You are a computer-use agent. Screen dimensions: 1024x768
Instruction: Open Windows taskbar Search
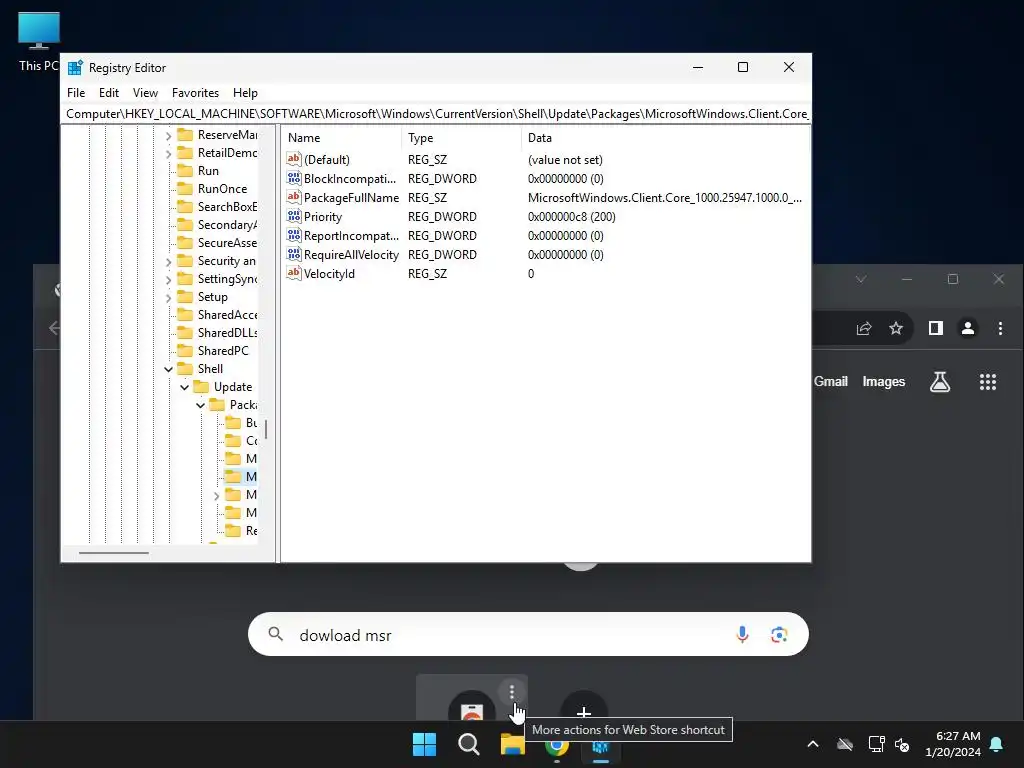(468, 744)
